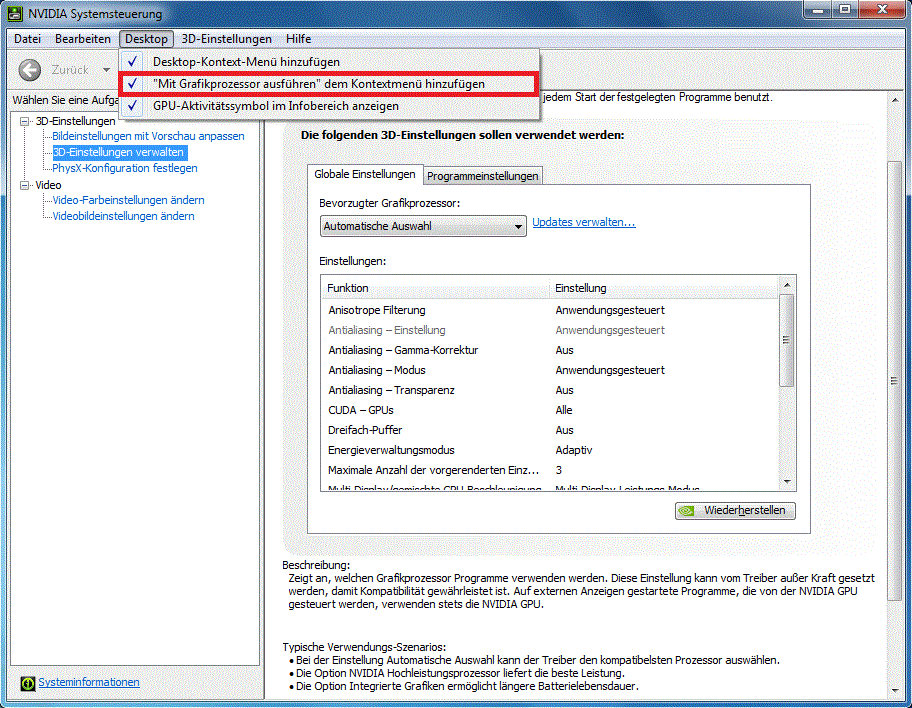This screenshot has width=912, height=708.
Task: Switch to Programmeinstellungen tab
Action: (483, 176)
